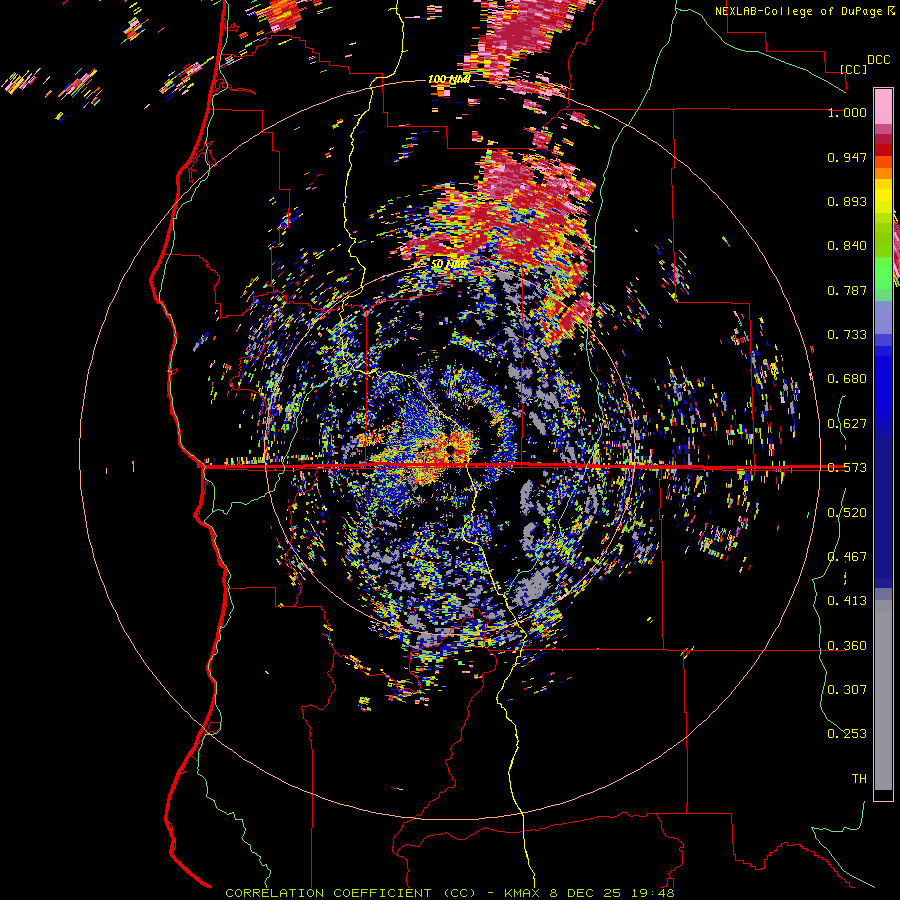Click the black radar site dot at center
900x900 pixels.
click(x=451, y=449)
